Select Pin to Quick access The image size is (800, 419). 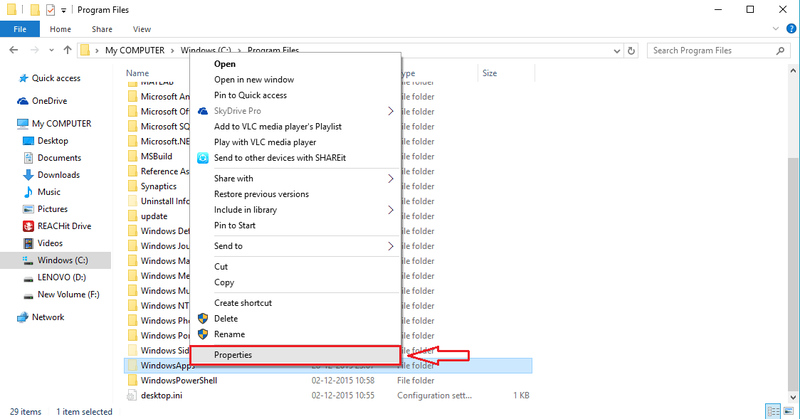click(x=251, y=95)
